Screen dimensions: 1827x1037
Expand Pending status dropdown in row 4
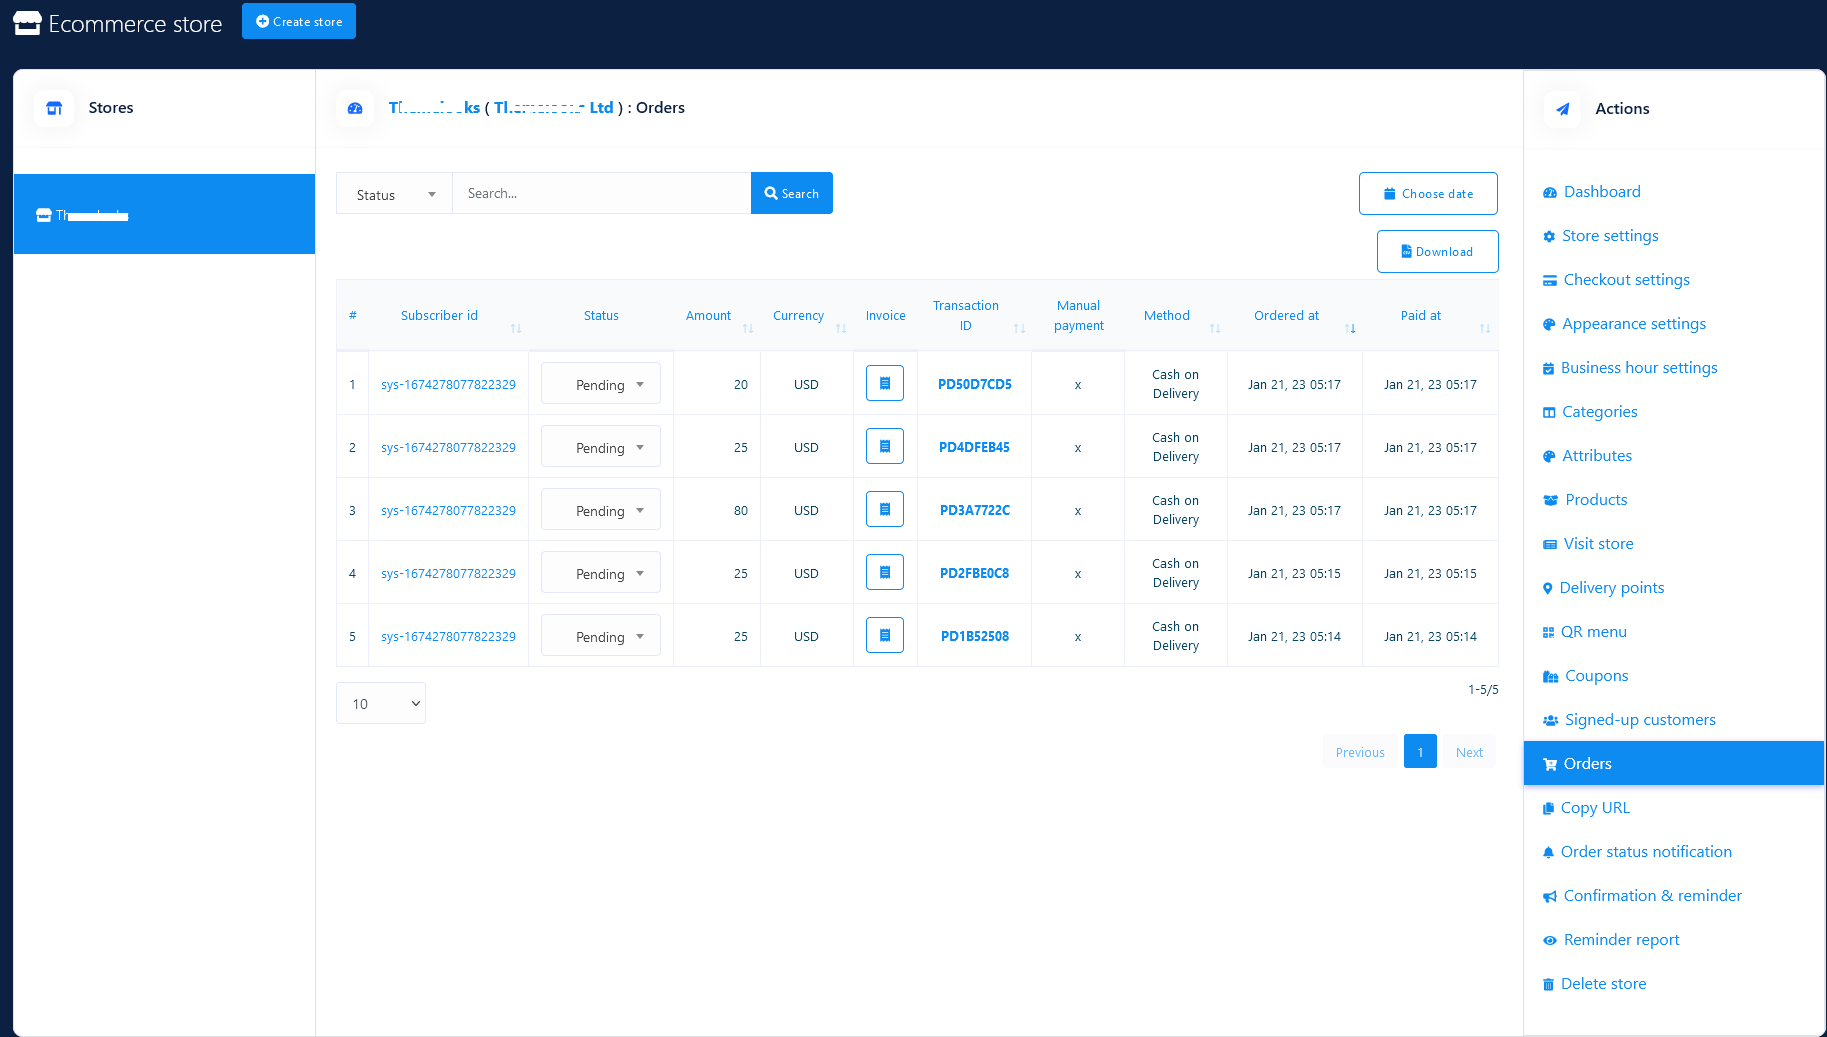pyautogui.click(x=601, y=574)
